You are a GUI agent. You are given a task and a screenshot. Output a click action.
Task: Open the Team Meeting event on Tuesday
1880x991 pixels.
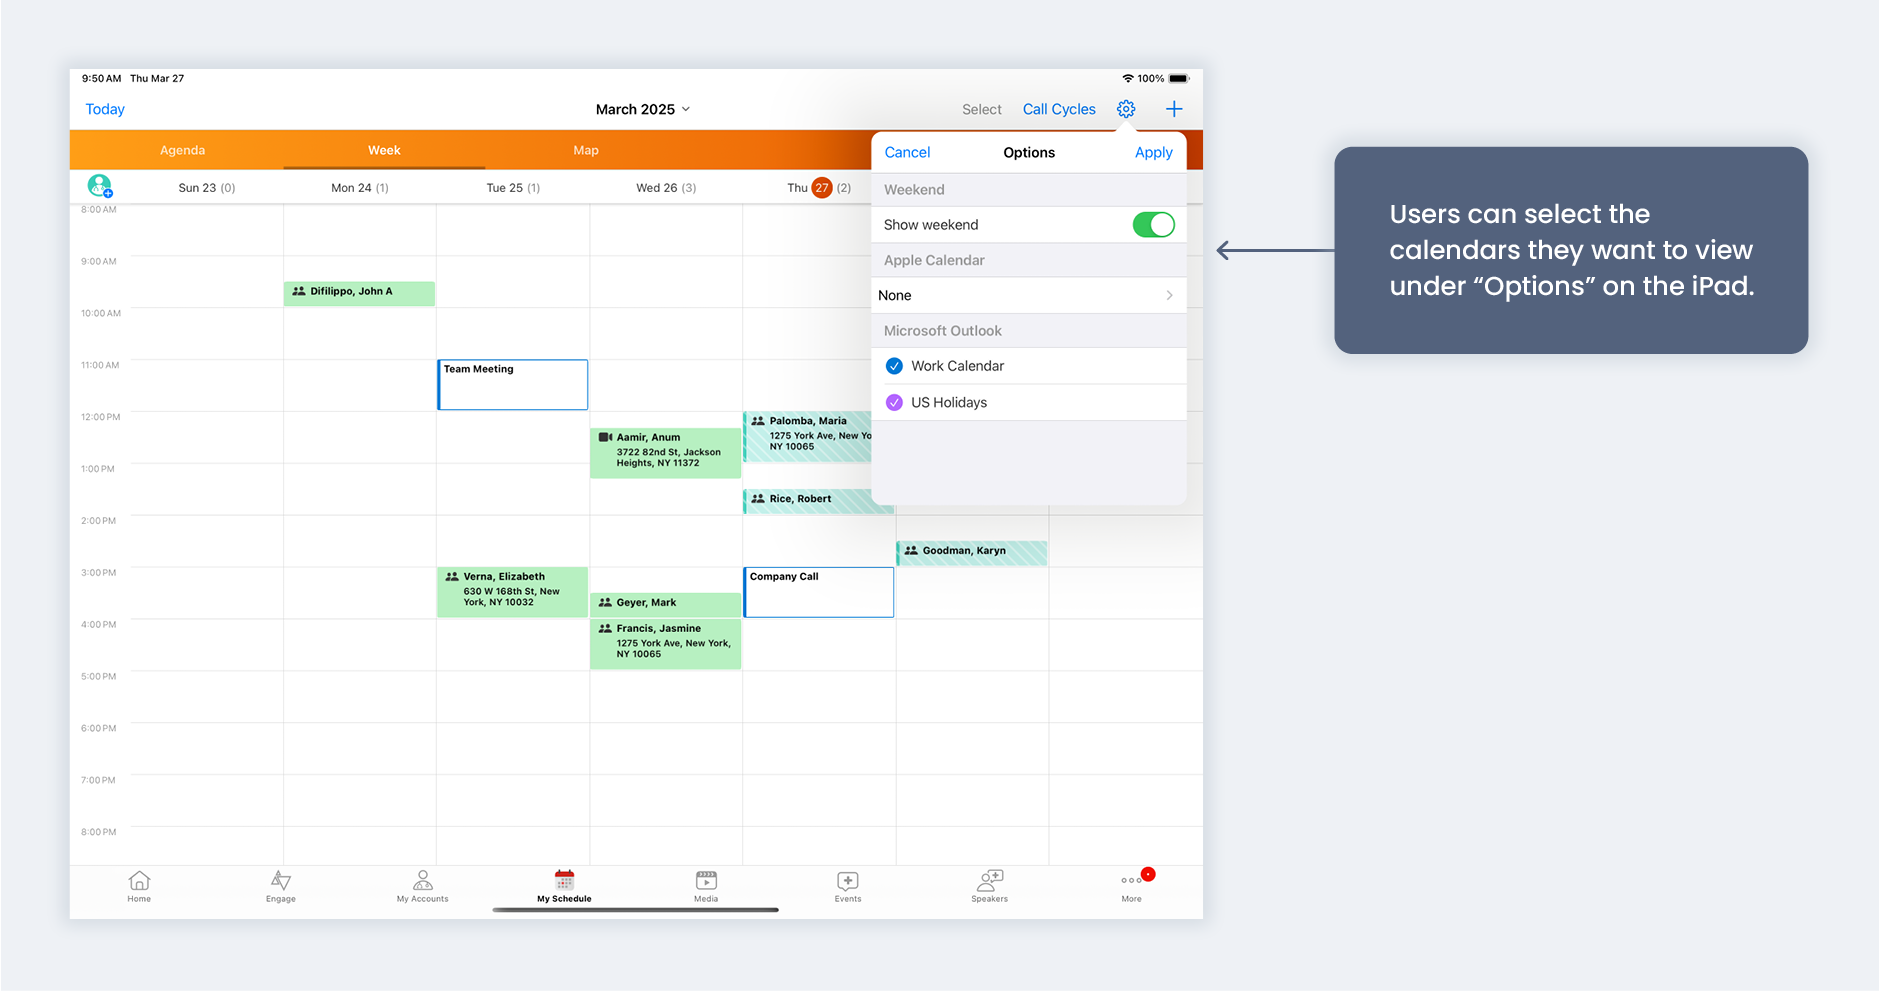click(512, 384)
